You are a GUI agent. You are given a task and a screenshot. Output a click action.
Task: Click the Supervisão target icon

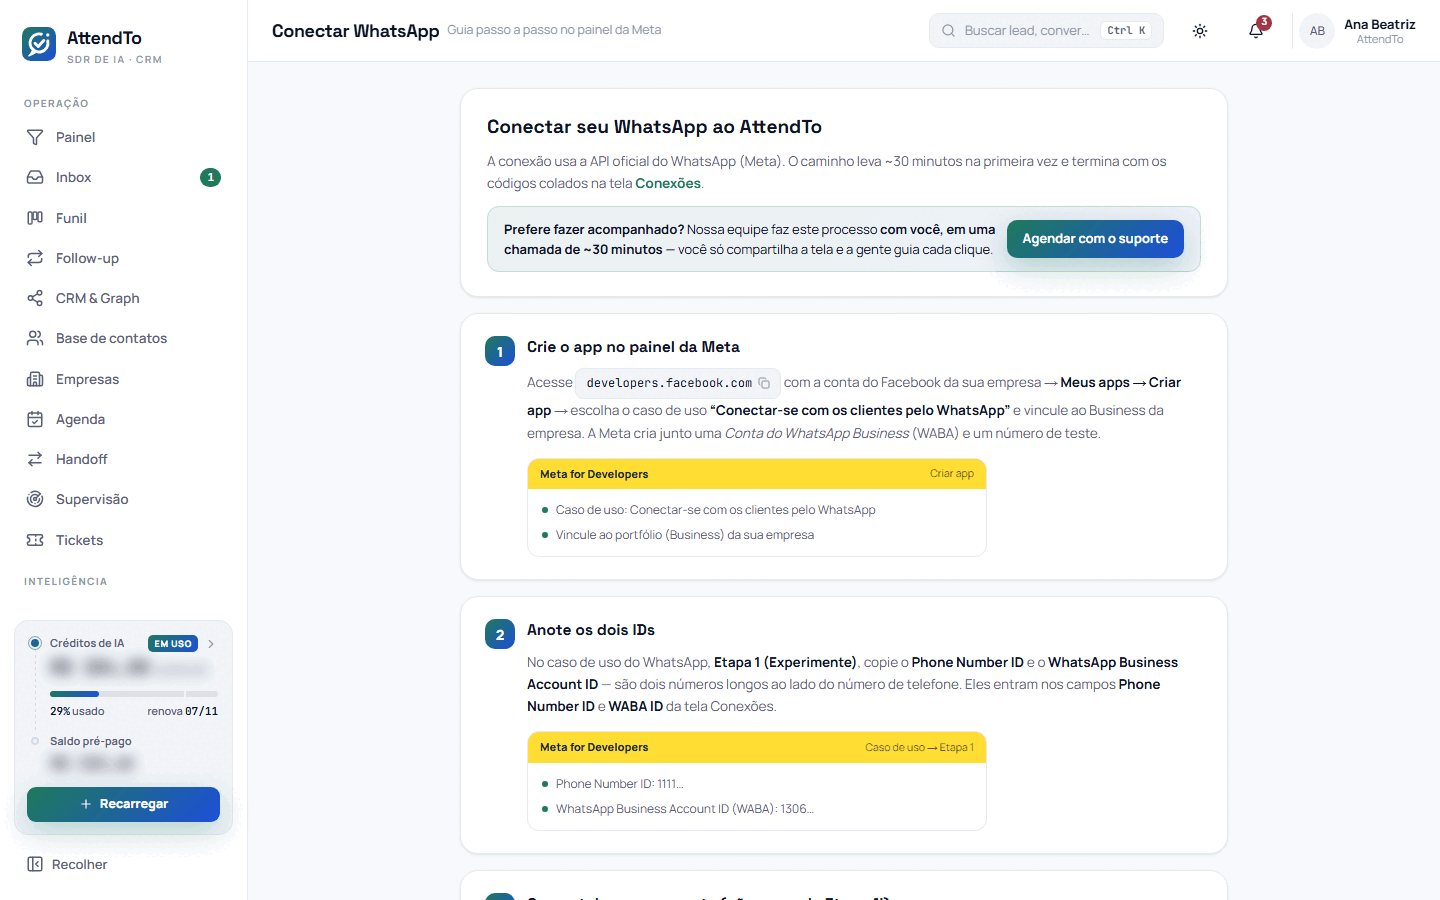(x=35, y=499)
